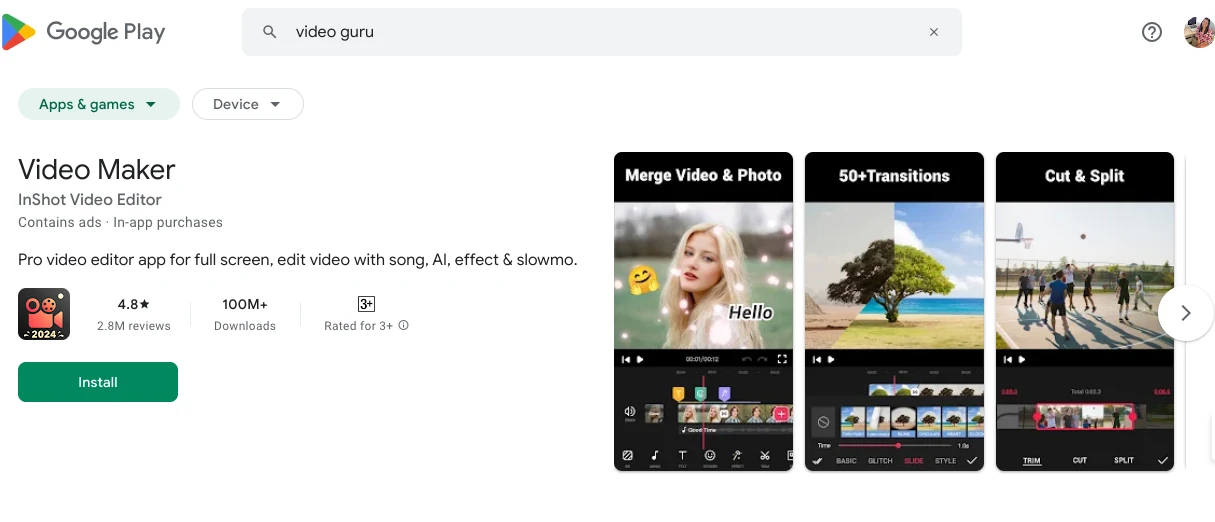Click the '100M+' downloads count
Image resolution: width=1215 pixels, height=522 pixels.
point(245,304)
